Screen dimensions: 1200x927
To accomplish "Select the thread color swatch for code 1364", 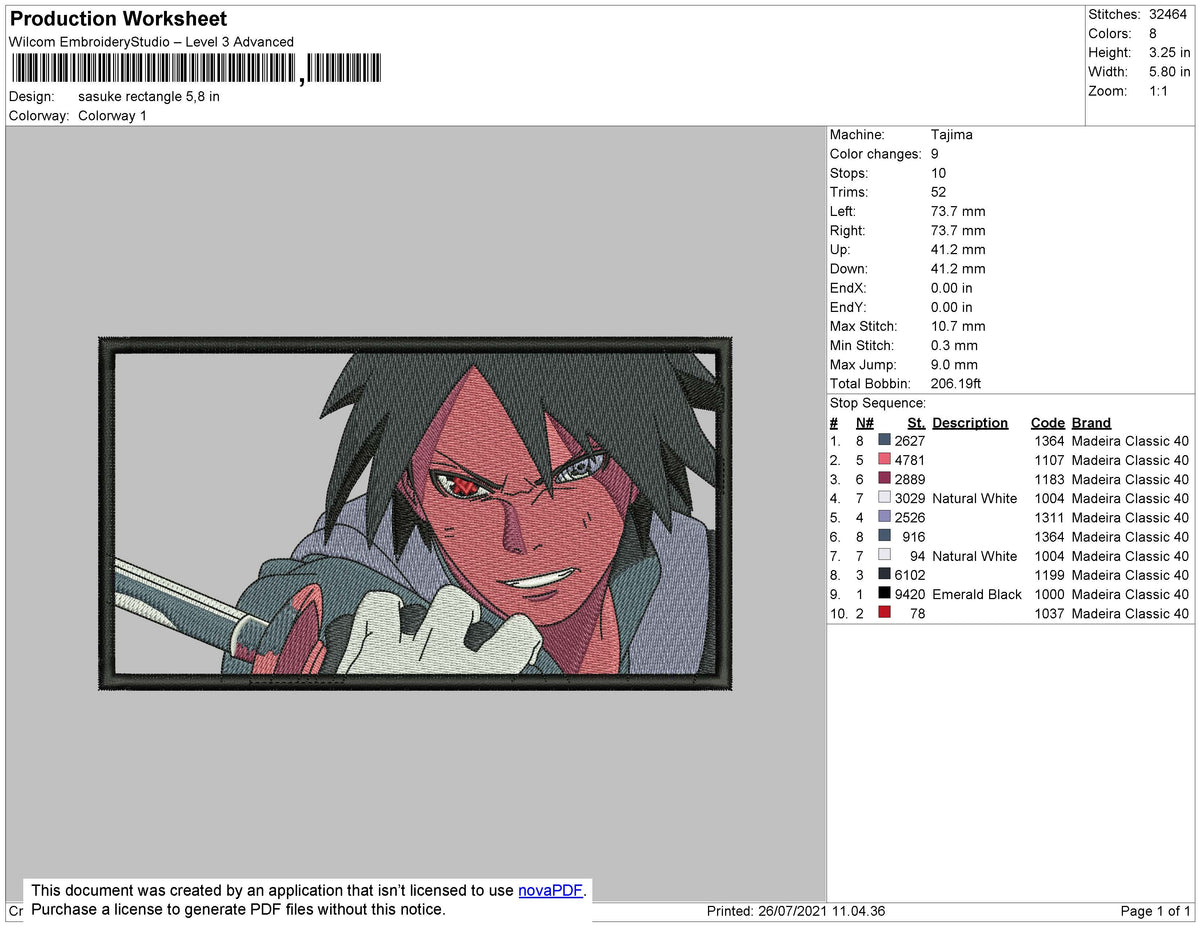I will coord(886,441).
